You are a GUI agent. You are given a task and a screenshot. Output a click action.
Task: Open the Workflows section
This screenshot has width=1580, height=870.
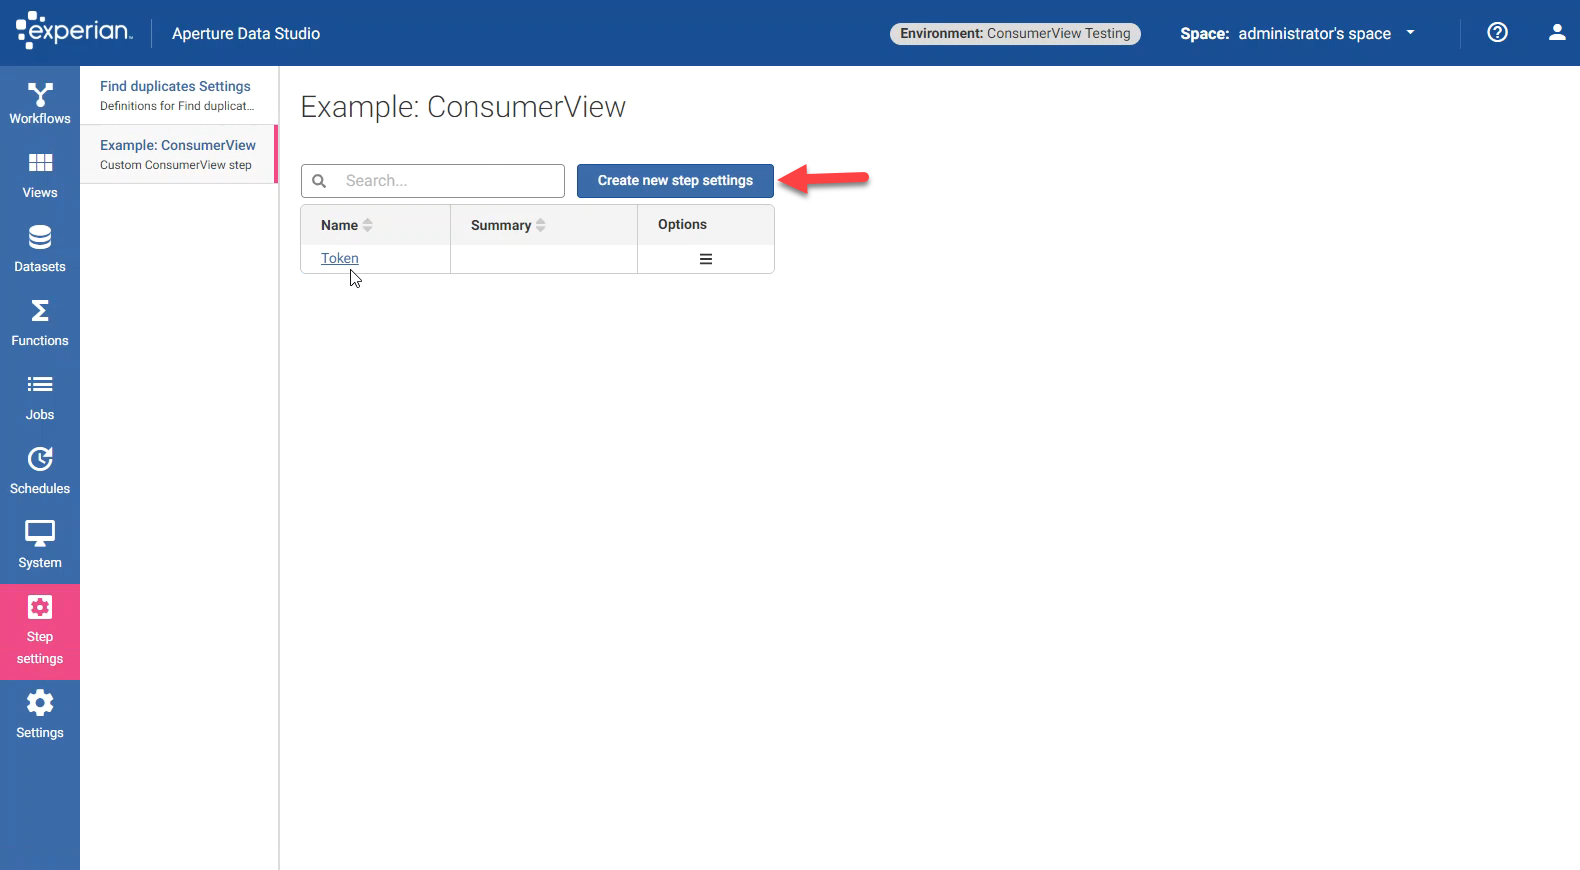(40, 103)
